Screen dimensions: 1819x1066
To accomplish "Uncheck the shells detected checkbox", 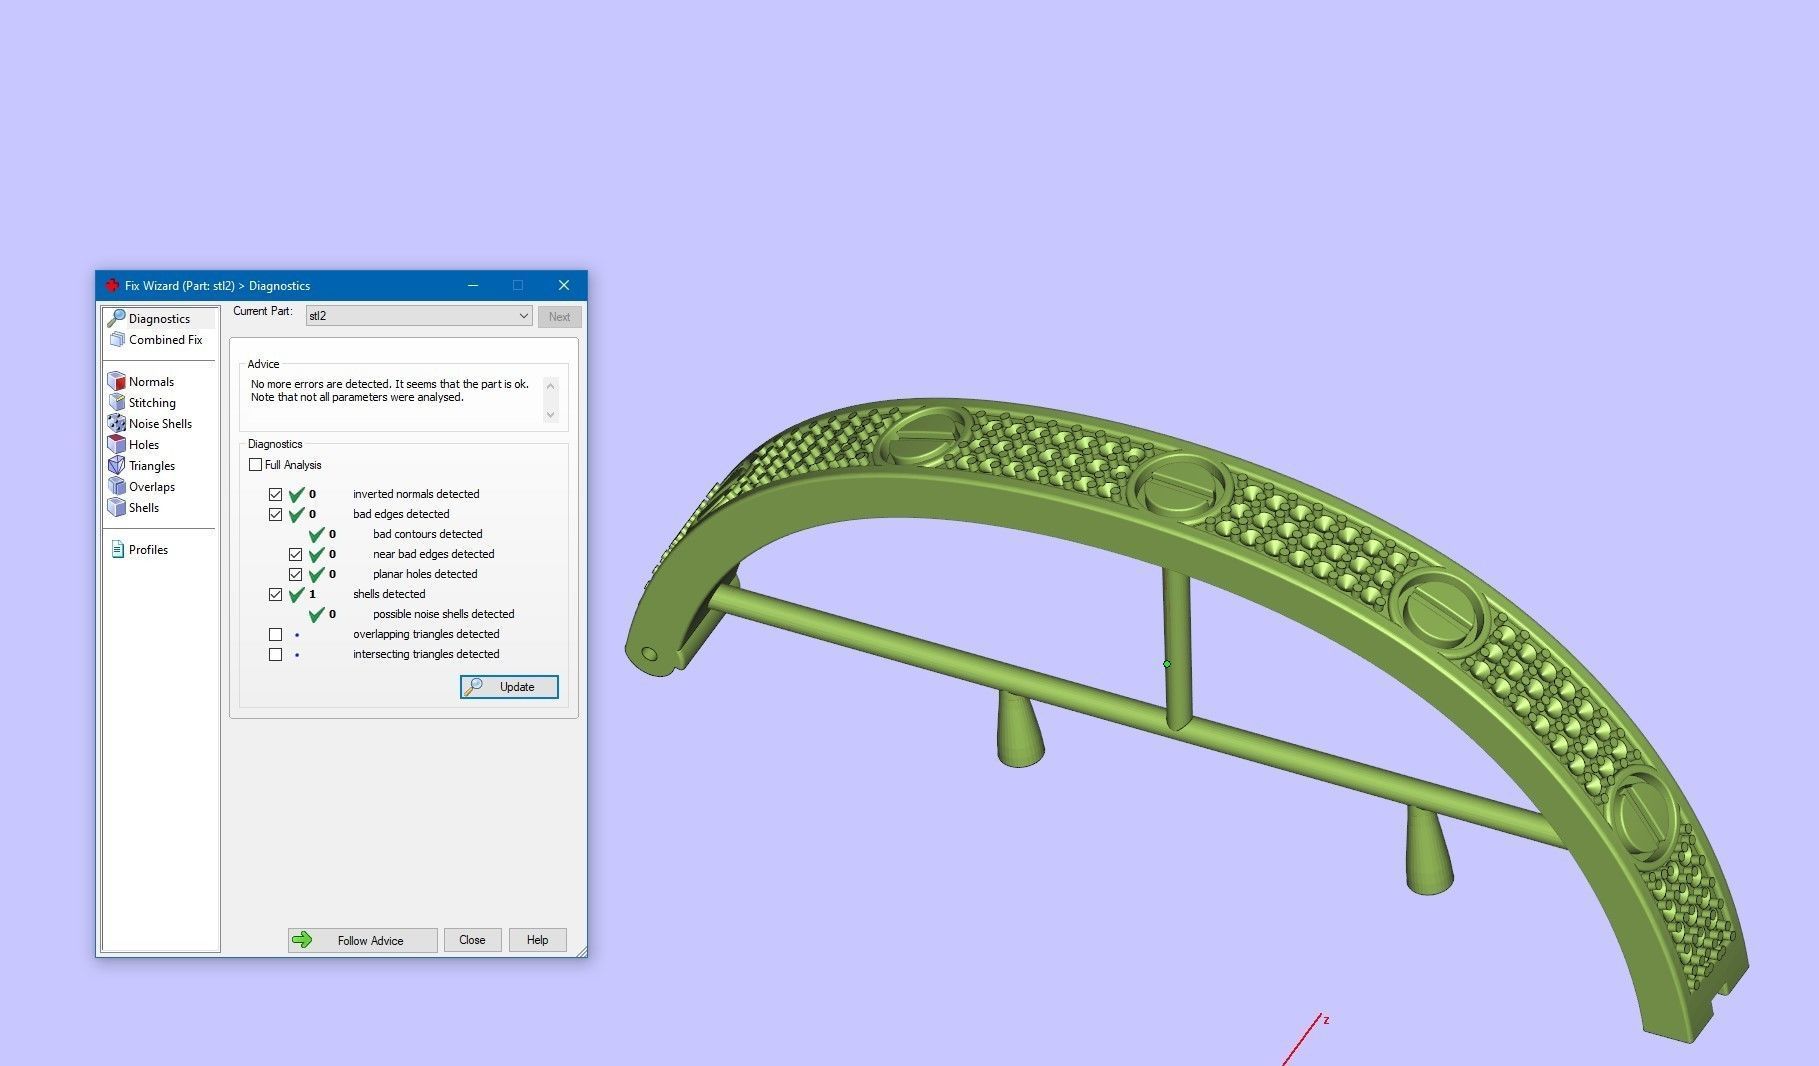I will coord(275,594).
